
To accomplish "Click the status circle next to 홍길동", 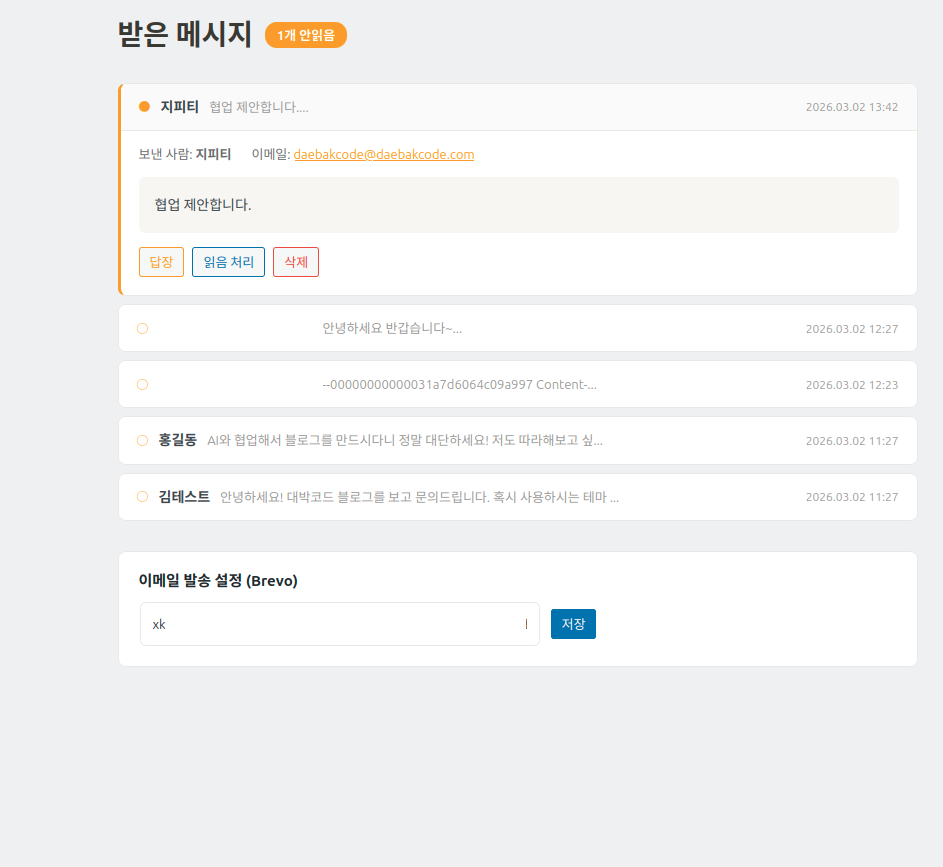I will (x=142, y=440).
